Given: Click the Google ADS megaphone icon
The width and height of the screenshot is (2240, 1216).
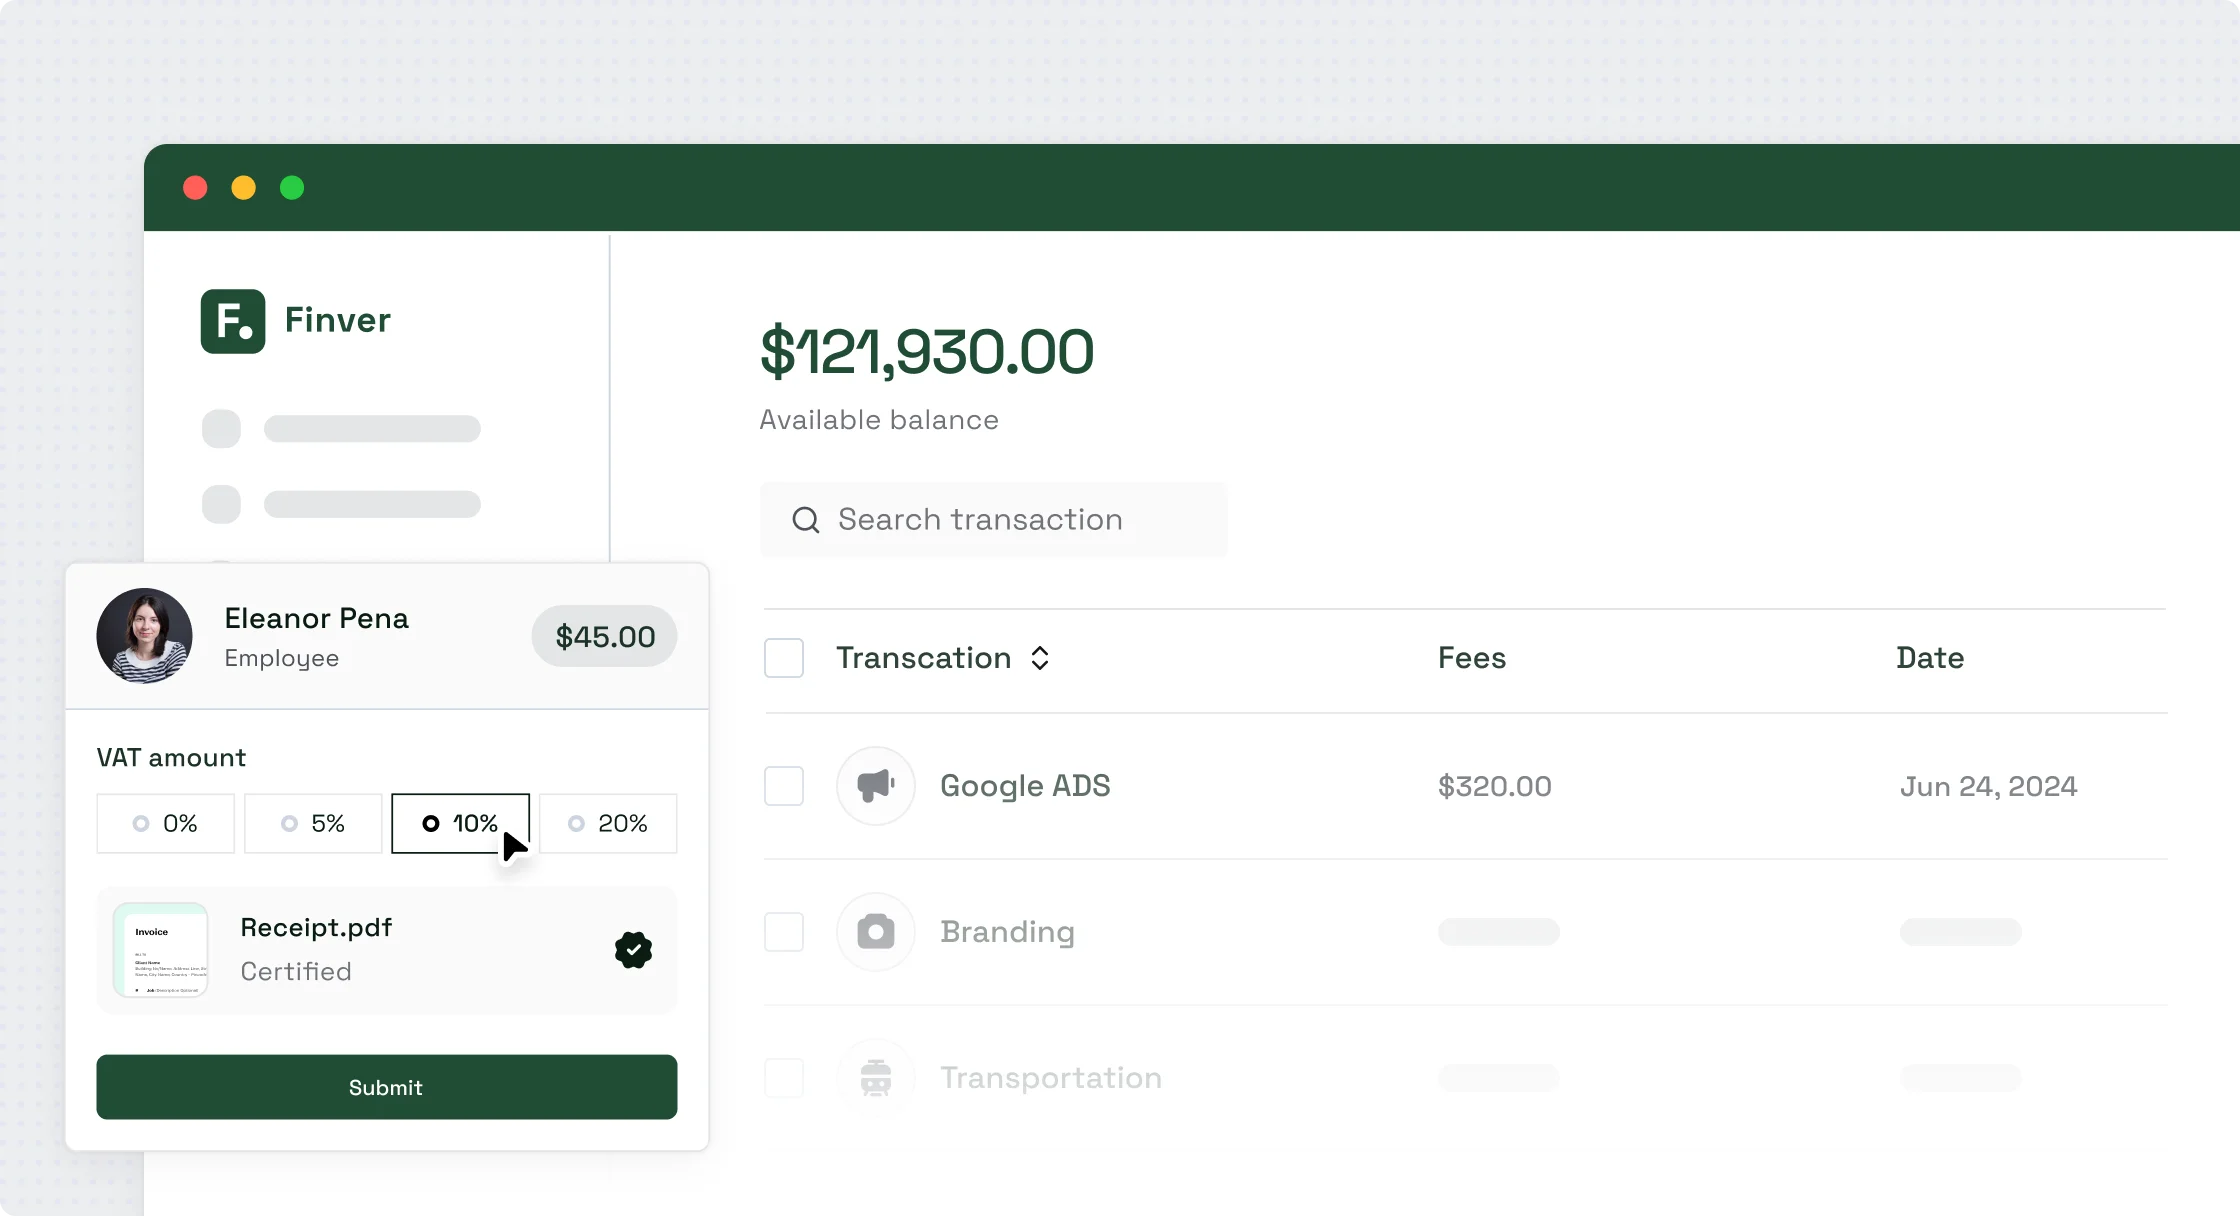Looking at the screenshot, I should 876,786.
